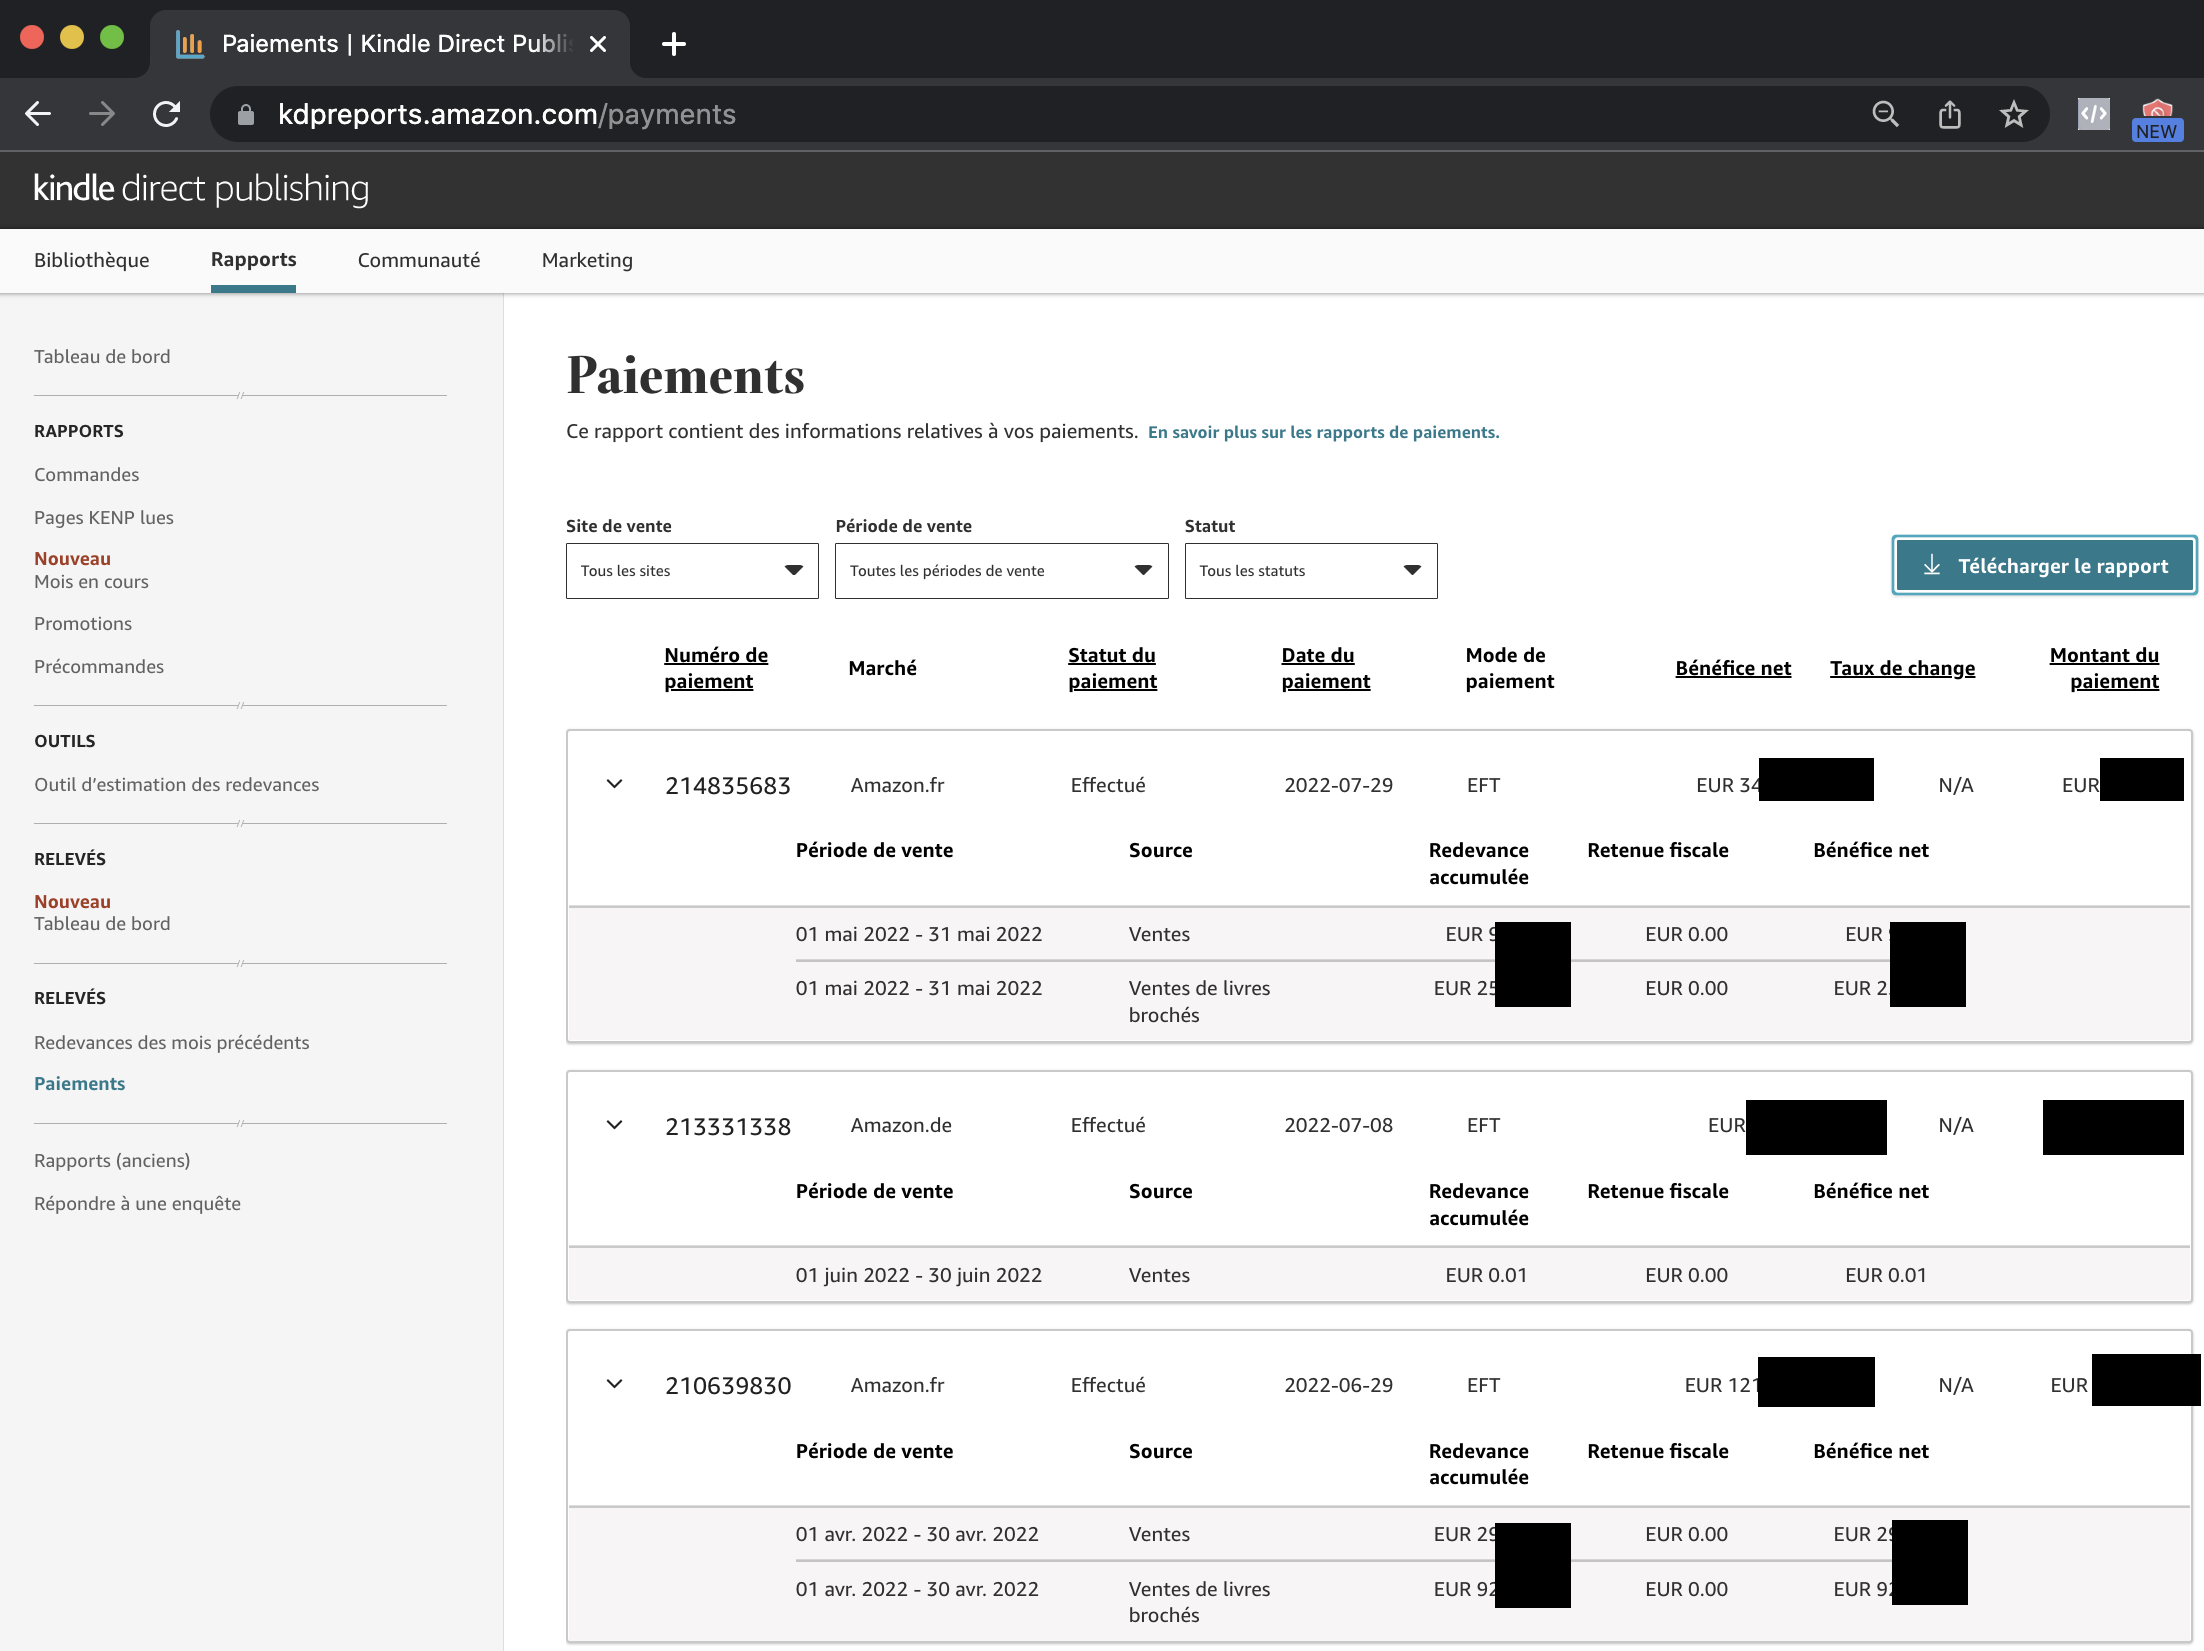This screenshot has height=1651, width=2204.
Task: Click payment date 2022-07-29
Action: click(1339, 785)
